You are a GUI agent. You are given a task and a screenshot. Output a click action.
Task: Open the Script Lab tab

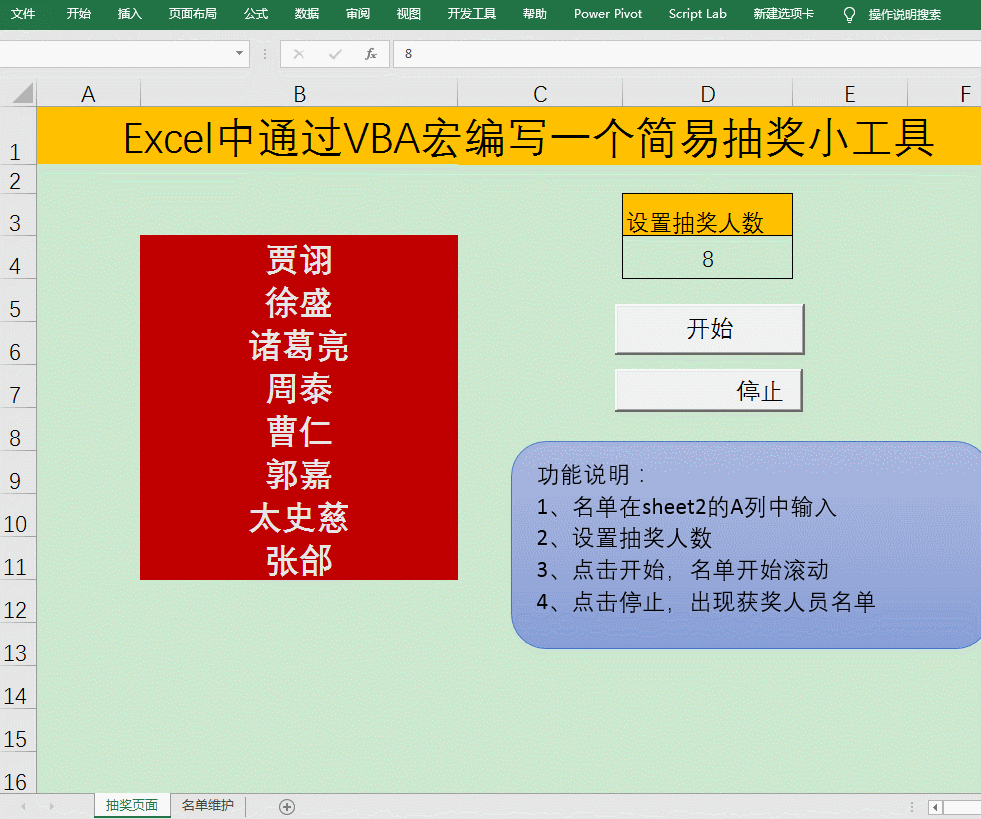pyautogui.click(x=698, y=14)
